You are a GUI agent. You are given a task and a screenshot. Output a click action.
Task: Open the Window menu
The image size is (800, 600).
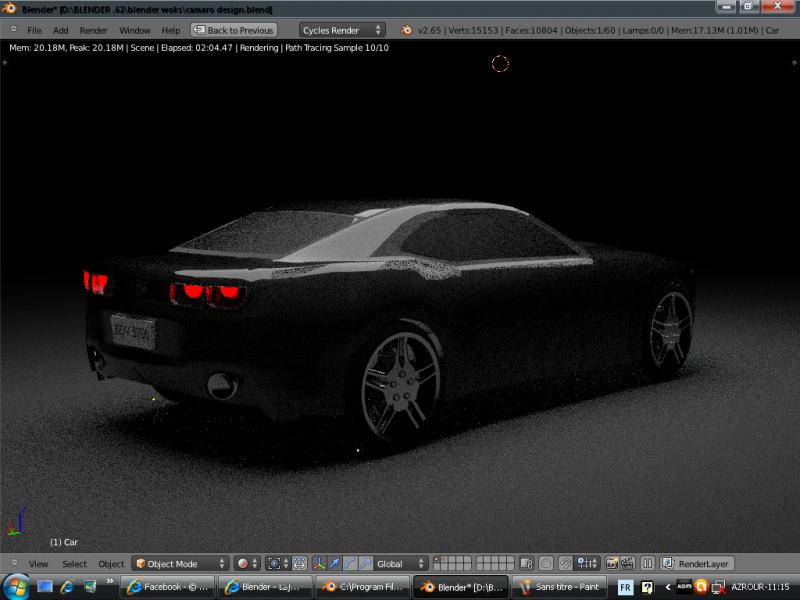click(x=135, y=31)
